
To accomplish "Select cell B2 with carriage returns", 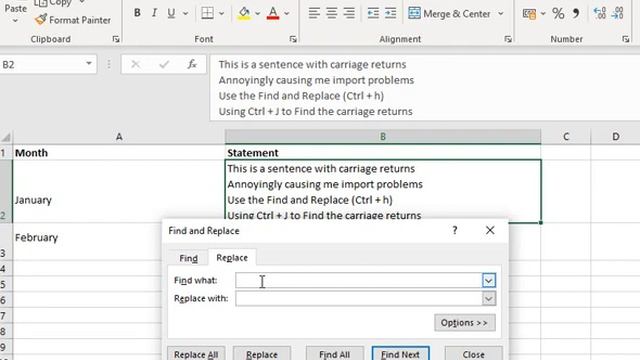I will click(383, 191).
